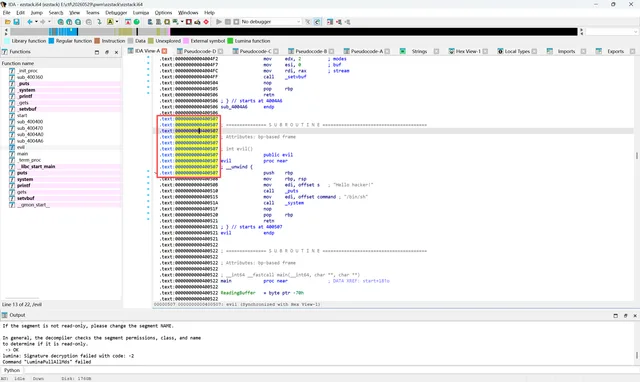Image resolution: width=640 pixels, height=382 pixels.
Task: Click the pause process icon
Action: tap(228, 22)
